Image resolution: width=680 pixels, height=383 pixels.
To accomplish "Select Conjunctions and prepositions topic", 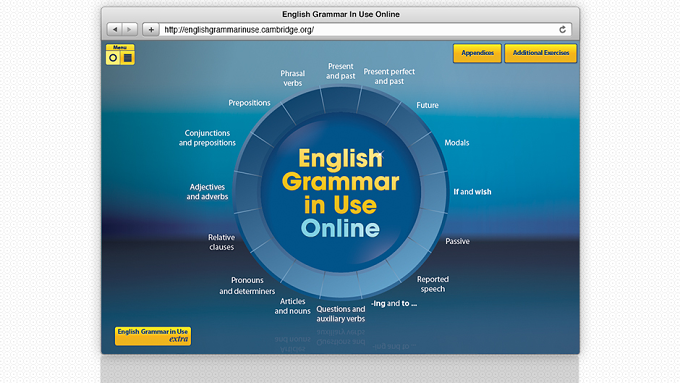I will pos(207,138).
